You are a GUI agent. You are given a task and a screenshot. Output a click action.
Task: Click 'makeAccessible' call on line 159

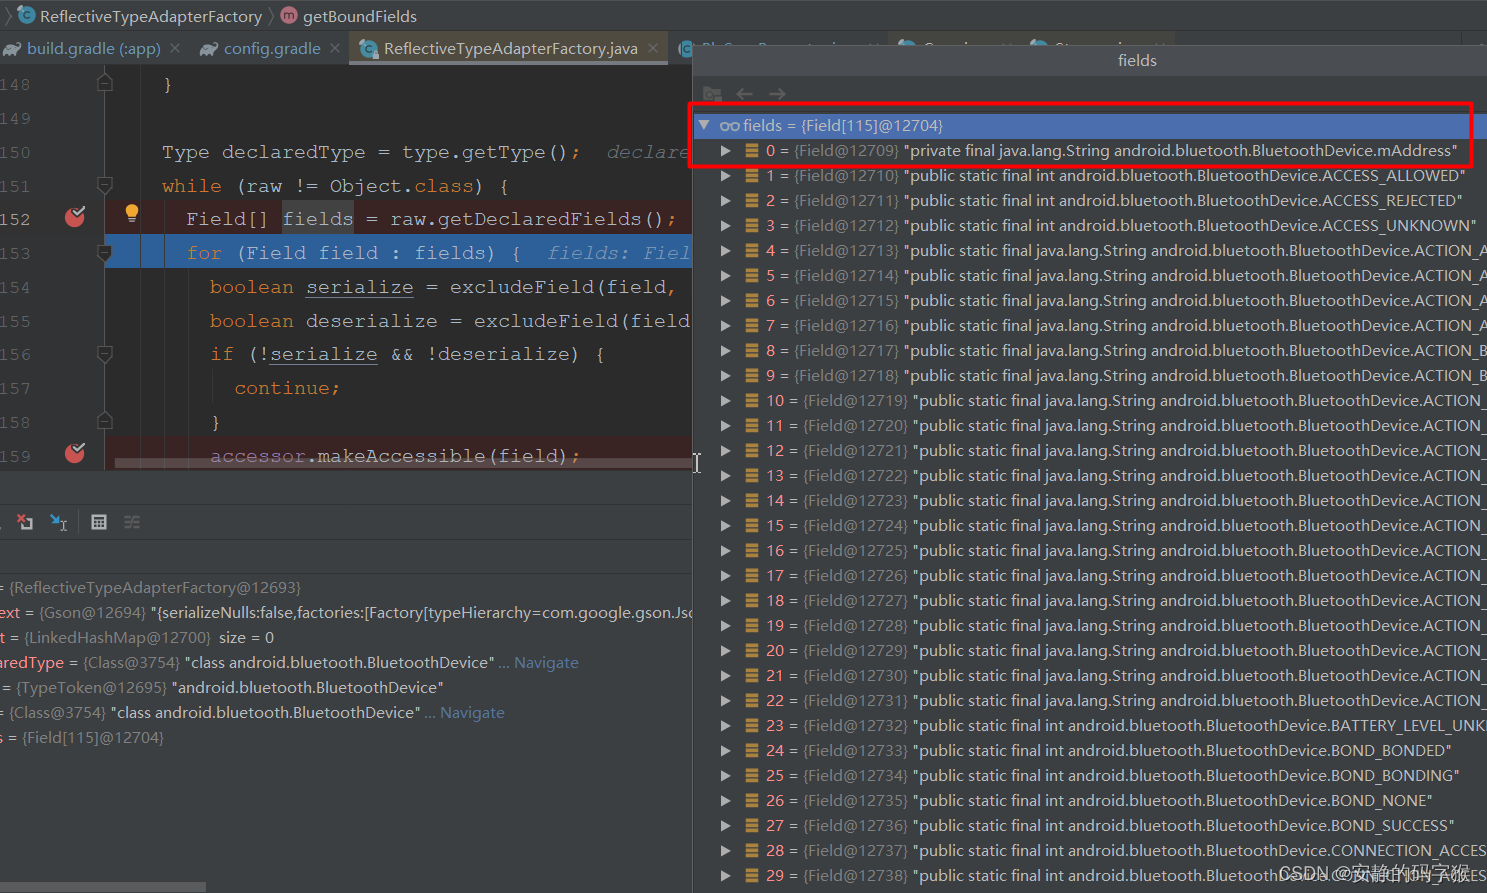403,455
